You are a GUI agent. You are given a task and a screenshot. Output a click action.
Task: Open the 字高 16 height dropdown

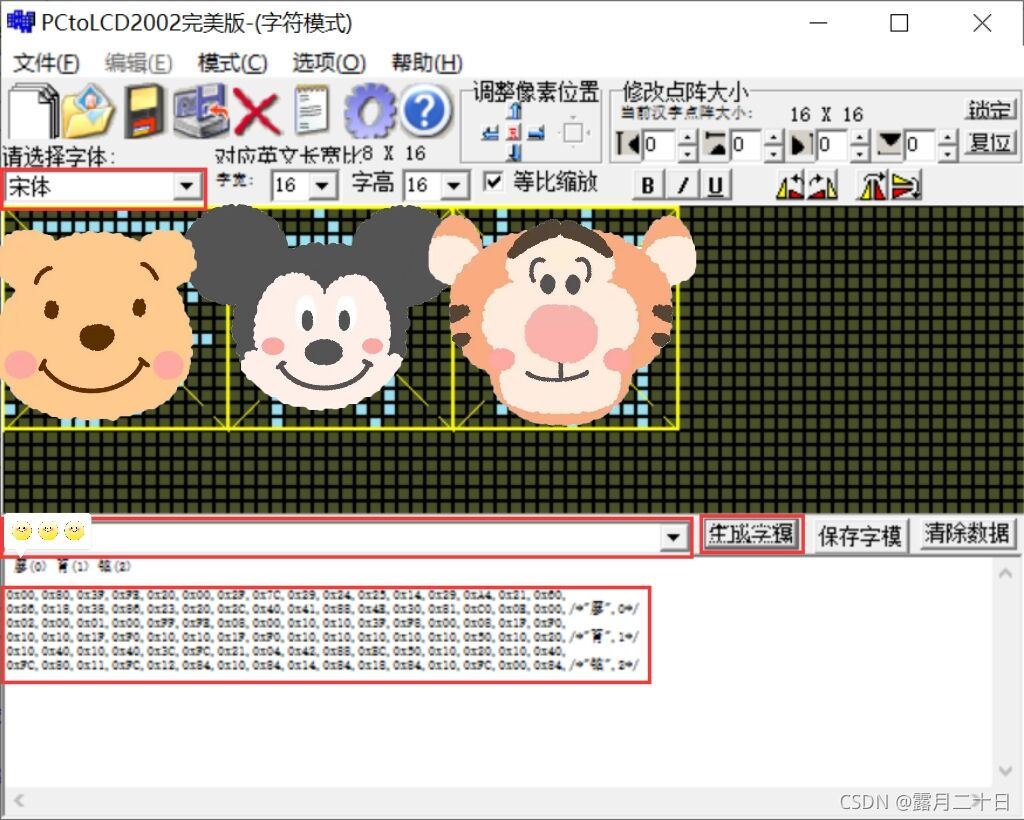click(x=454, y=186)
